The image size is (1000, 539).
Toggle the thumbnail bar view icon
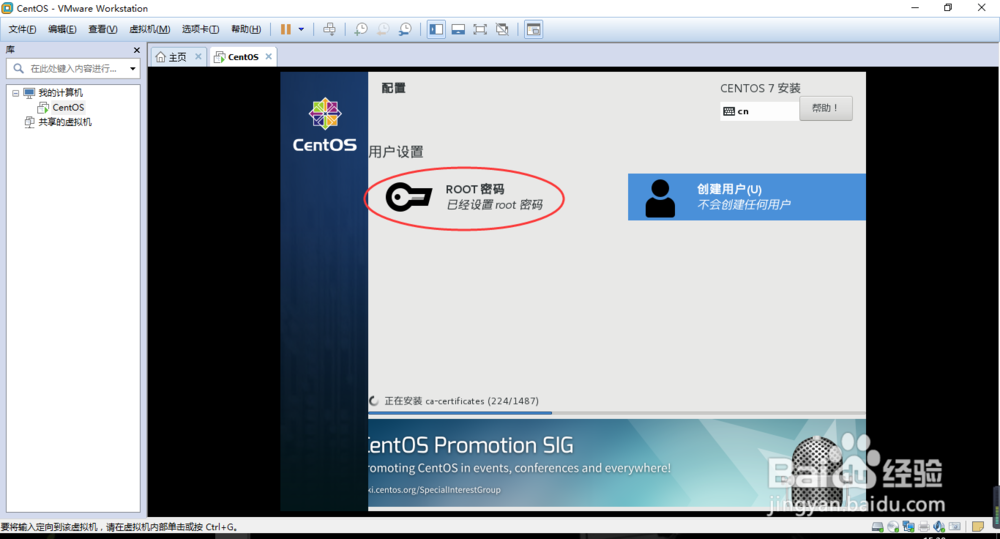click(x=458, y=29)
